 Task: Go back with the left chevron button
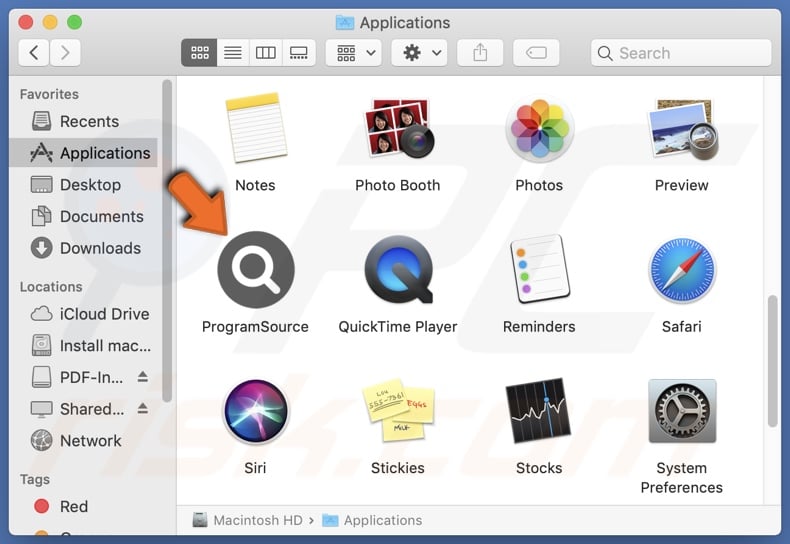[34, 52]
